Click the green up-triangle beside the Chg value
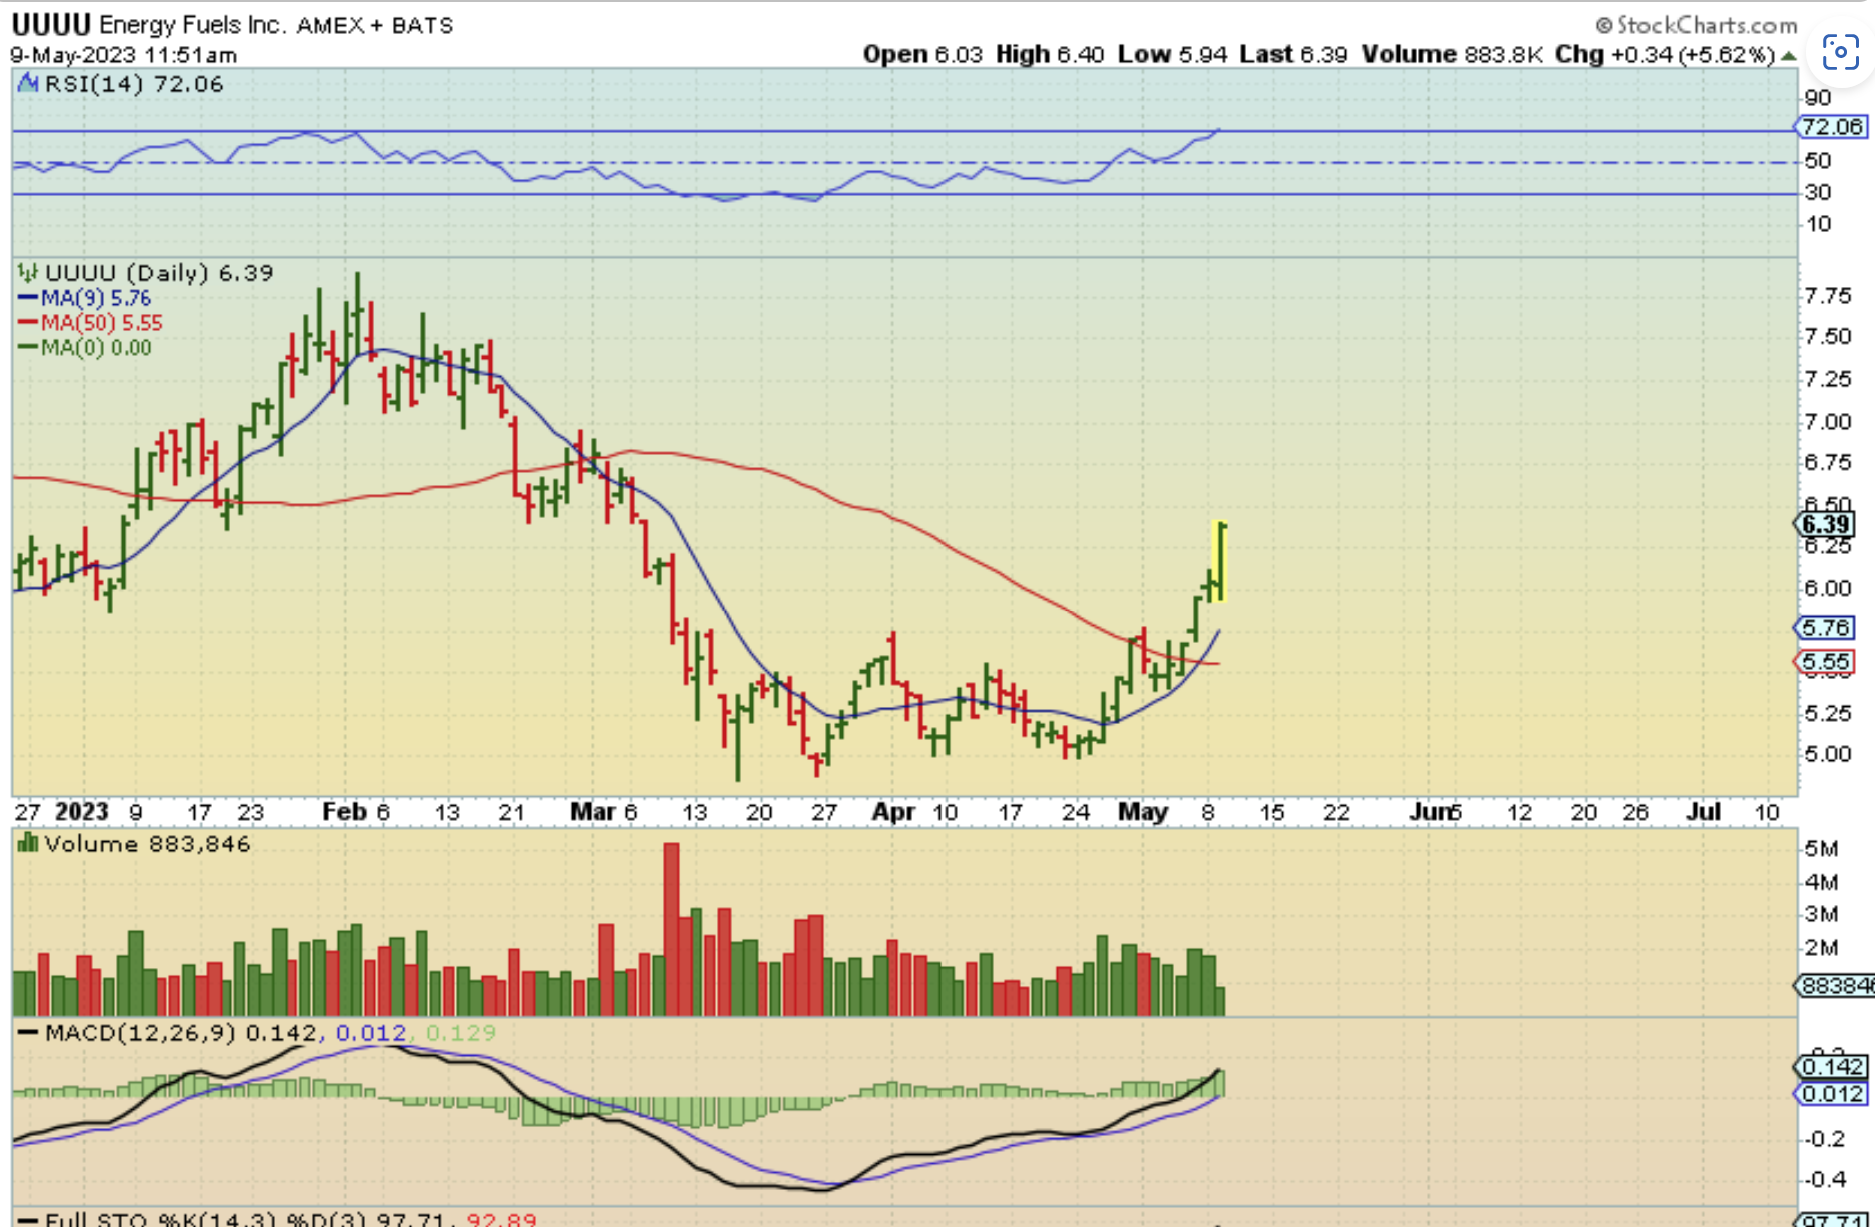1875x1227 pixels. coord(1788,56)
